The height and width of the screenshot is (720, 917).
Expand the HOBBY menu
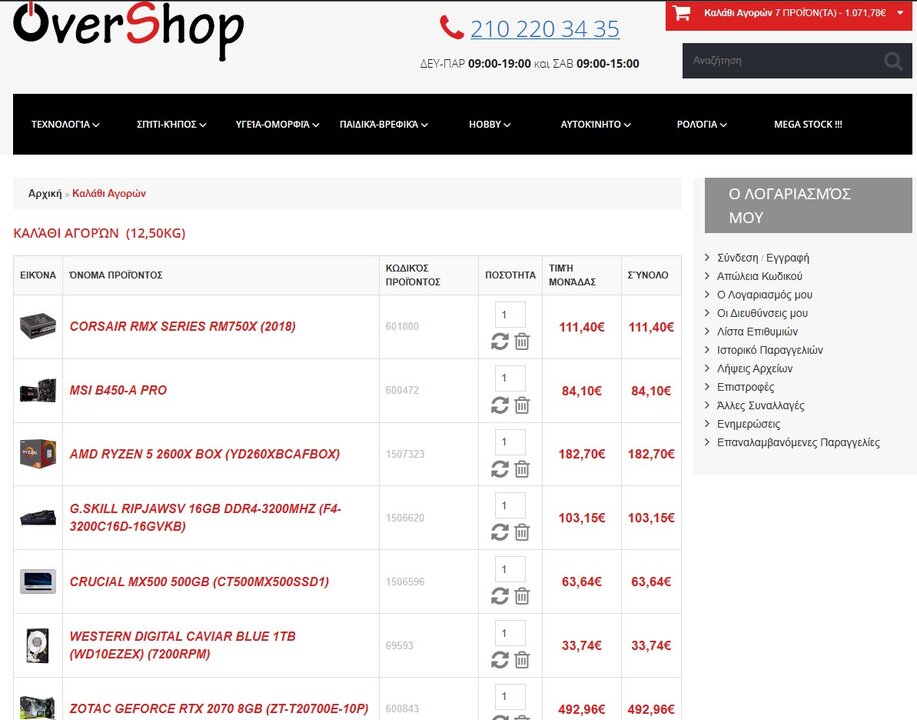tap(489, 125)
